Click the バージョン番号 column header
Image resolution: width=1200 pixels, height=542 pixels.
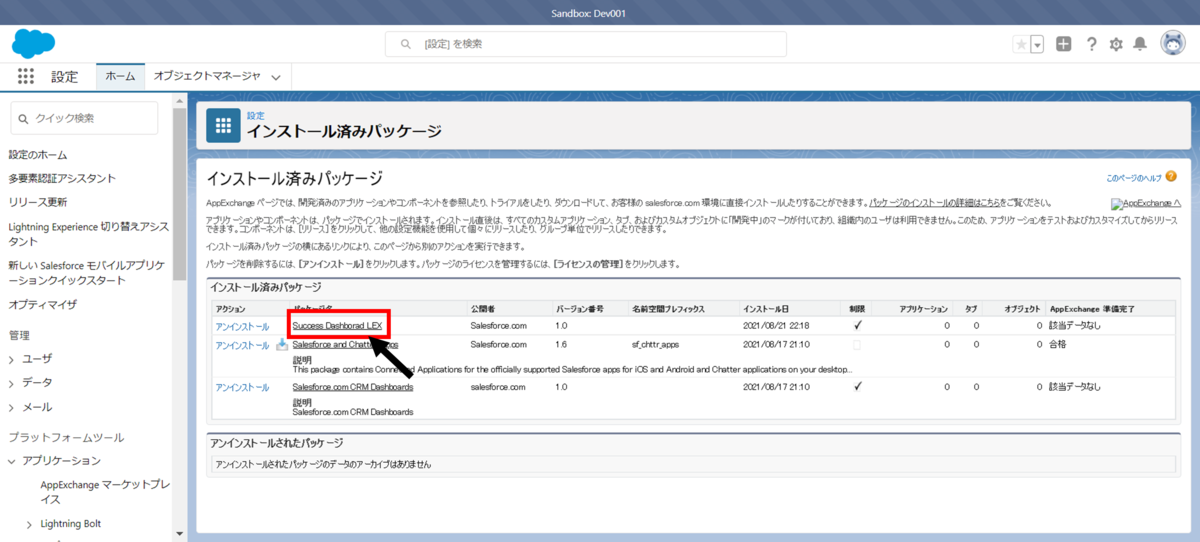pos(579,308)
